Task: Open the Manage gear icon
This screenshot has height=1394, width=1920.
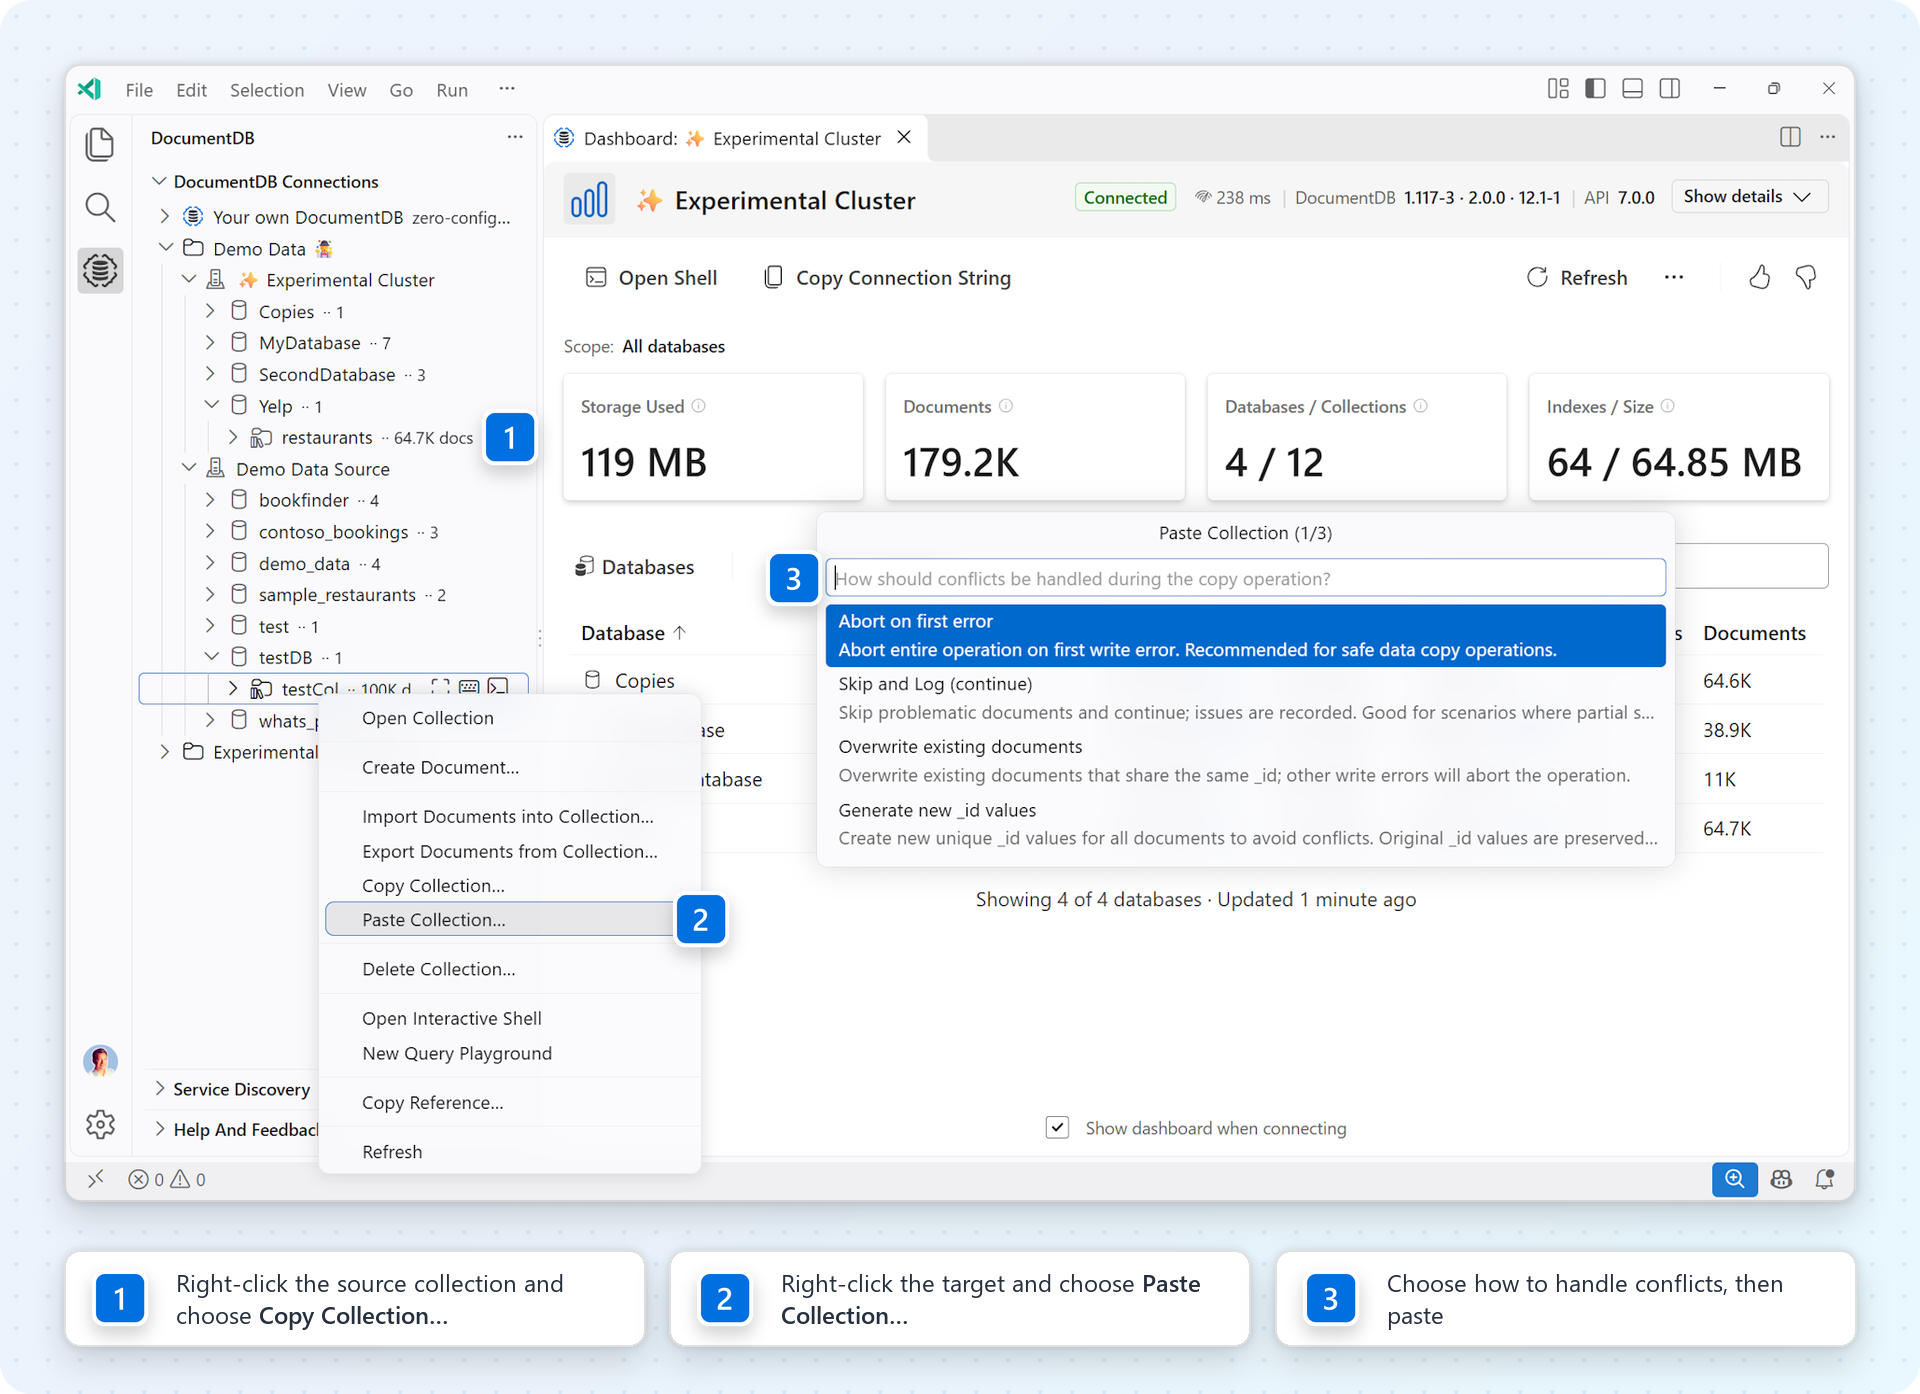Action: pos(100,1124)
